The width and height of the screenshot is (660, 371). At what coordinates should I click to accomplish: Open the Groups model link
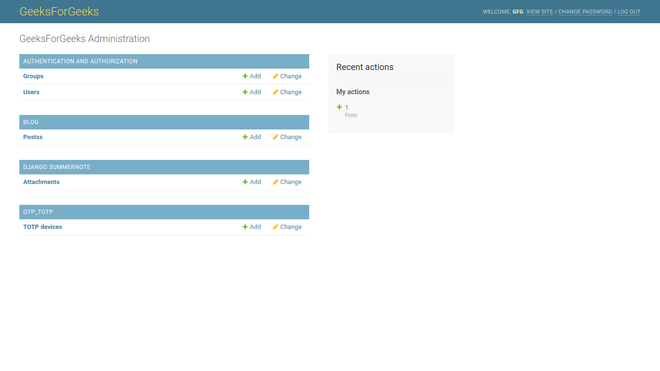[x=33, y=76]
